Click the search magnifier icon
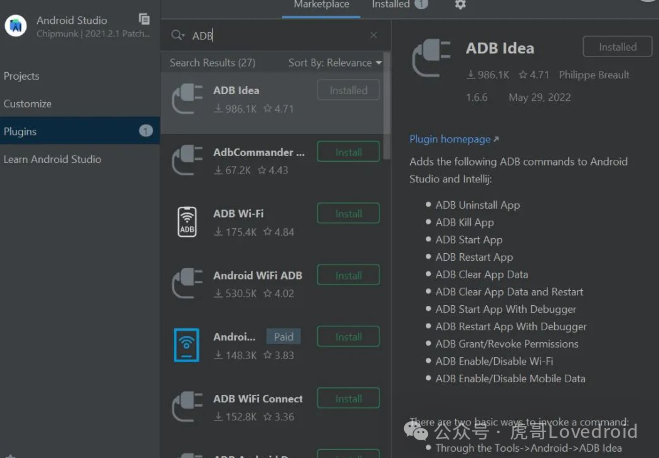 coord(177,35)
